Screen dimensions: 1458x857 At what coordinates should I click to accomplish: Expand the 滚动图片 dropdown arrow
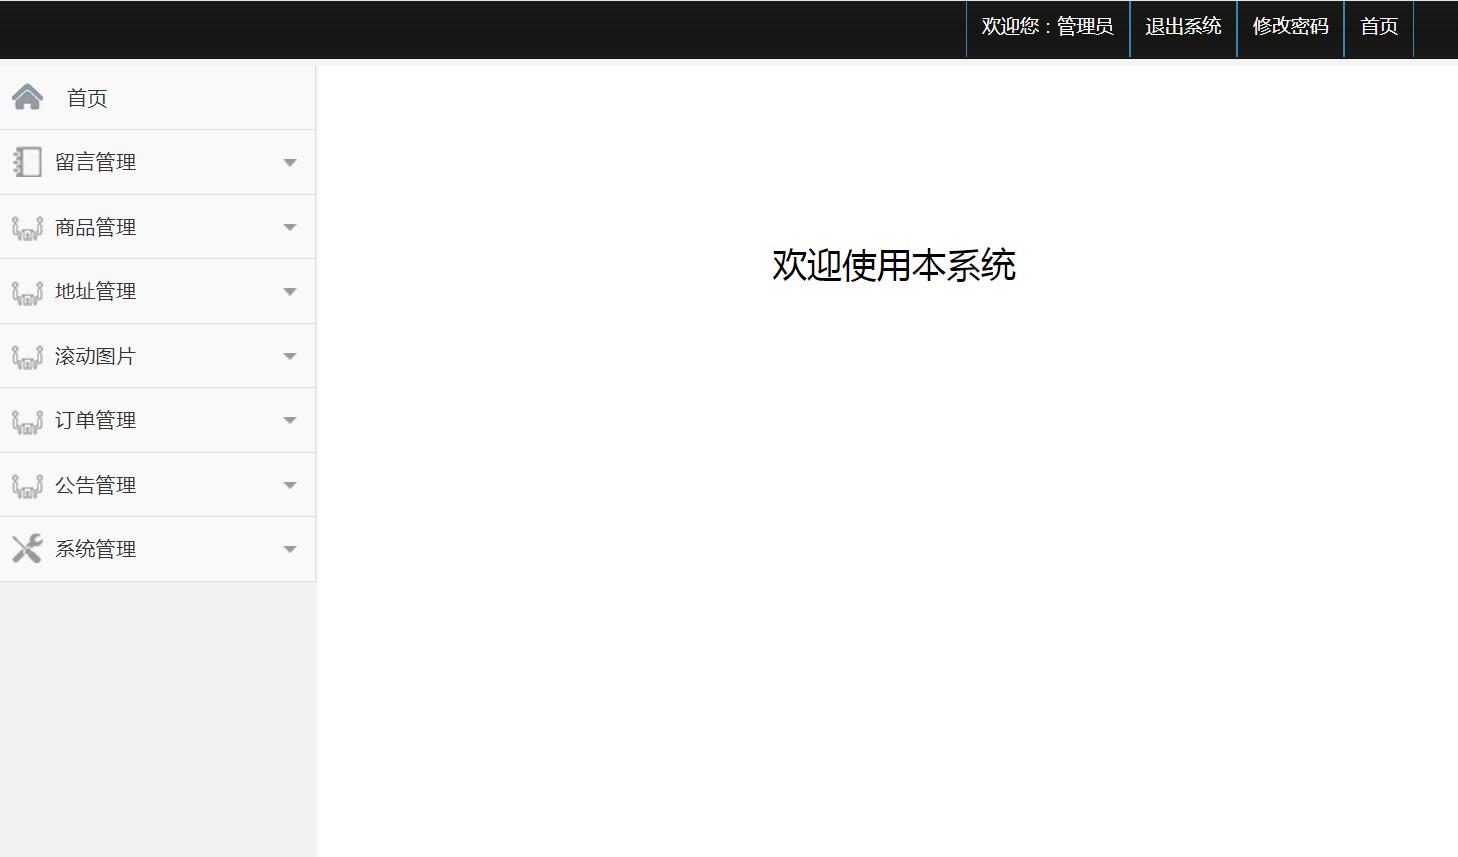pyautogui.click(x=290, y=356)
